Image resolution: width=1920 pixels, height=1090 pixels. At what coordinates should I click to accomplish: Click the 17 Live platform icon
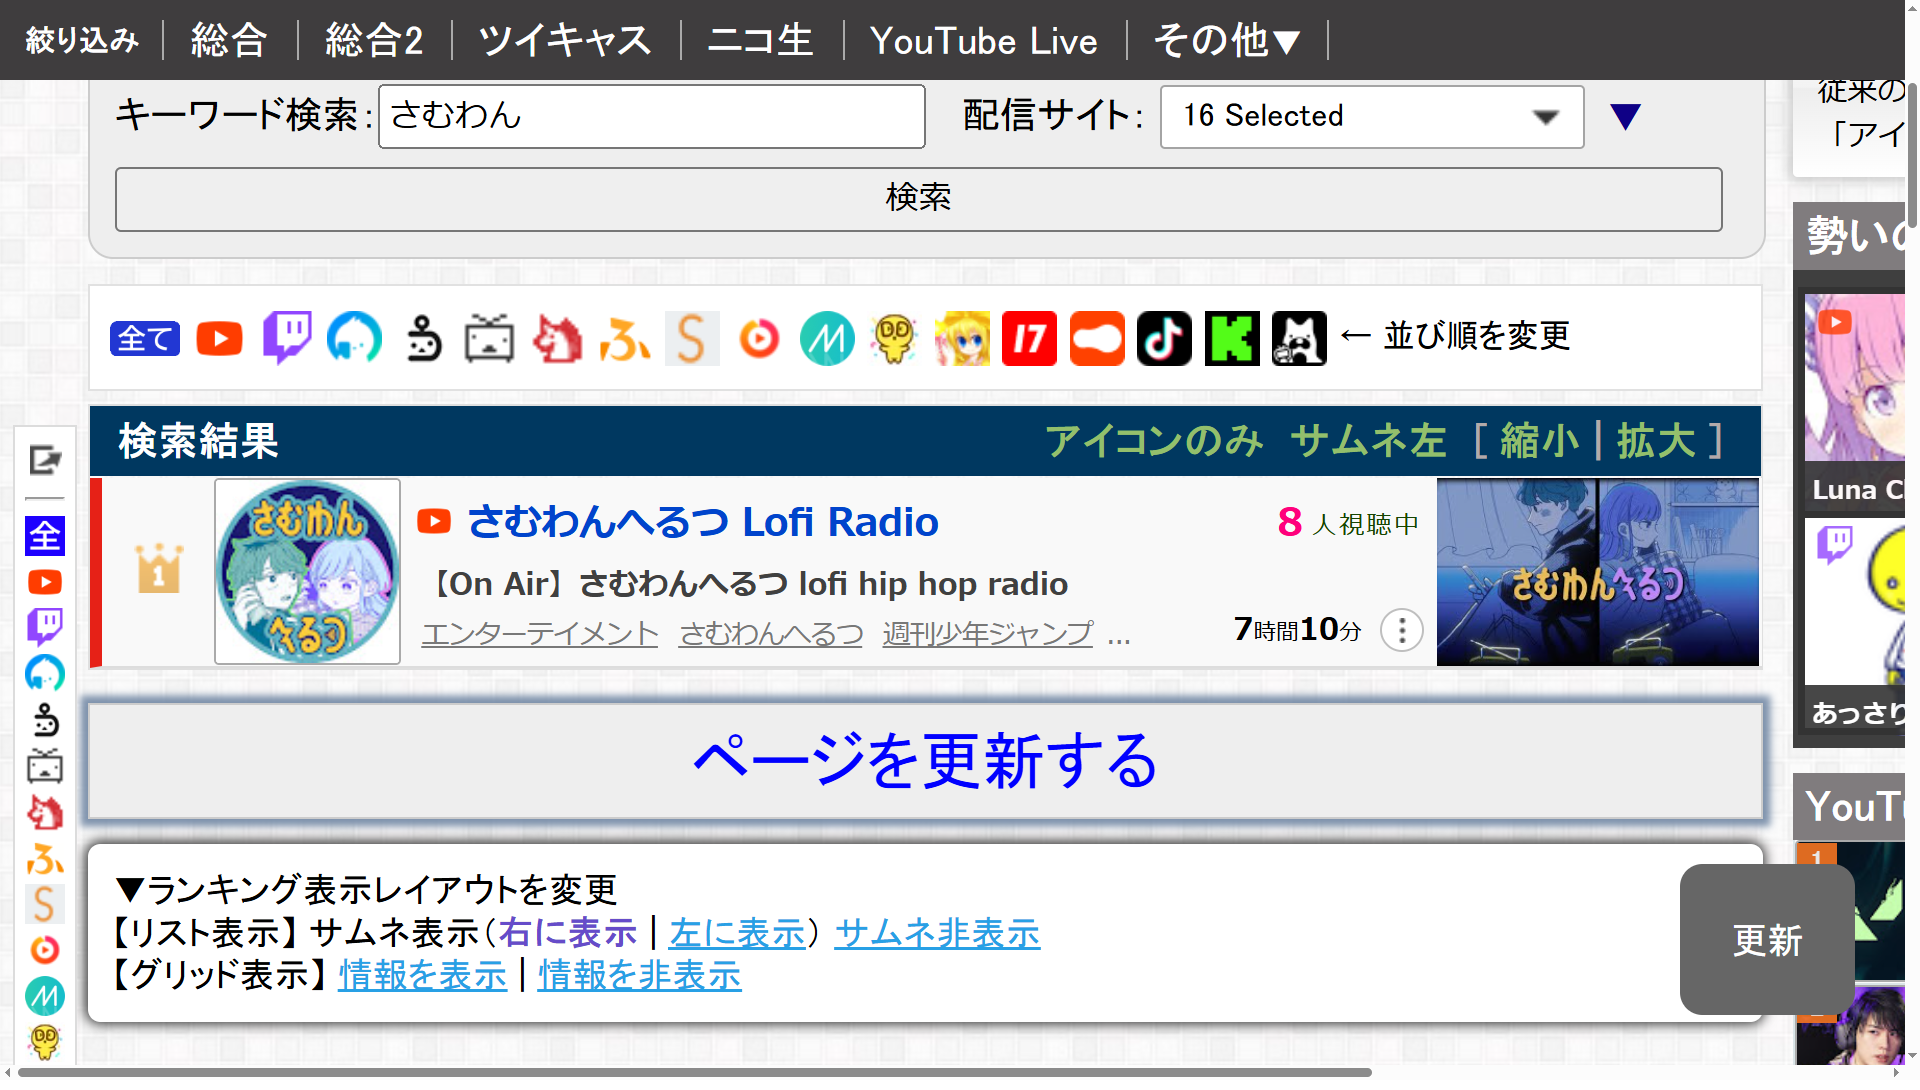(1029, 339)
